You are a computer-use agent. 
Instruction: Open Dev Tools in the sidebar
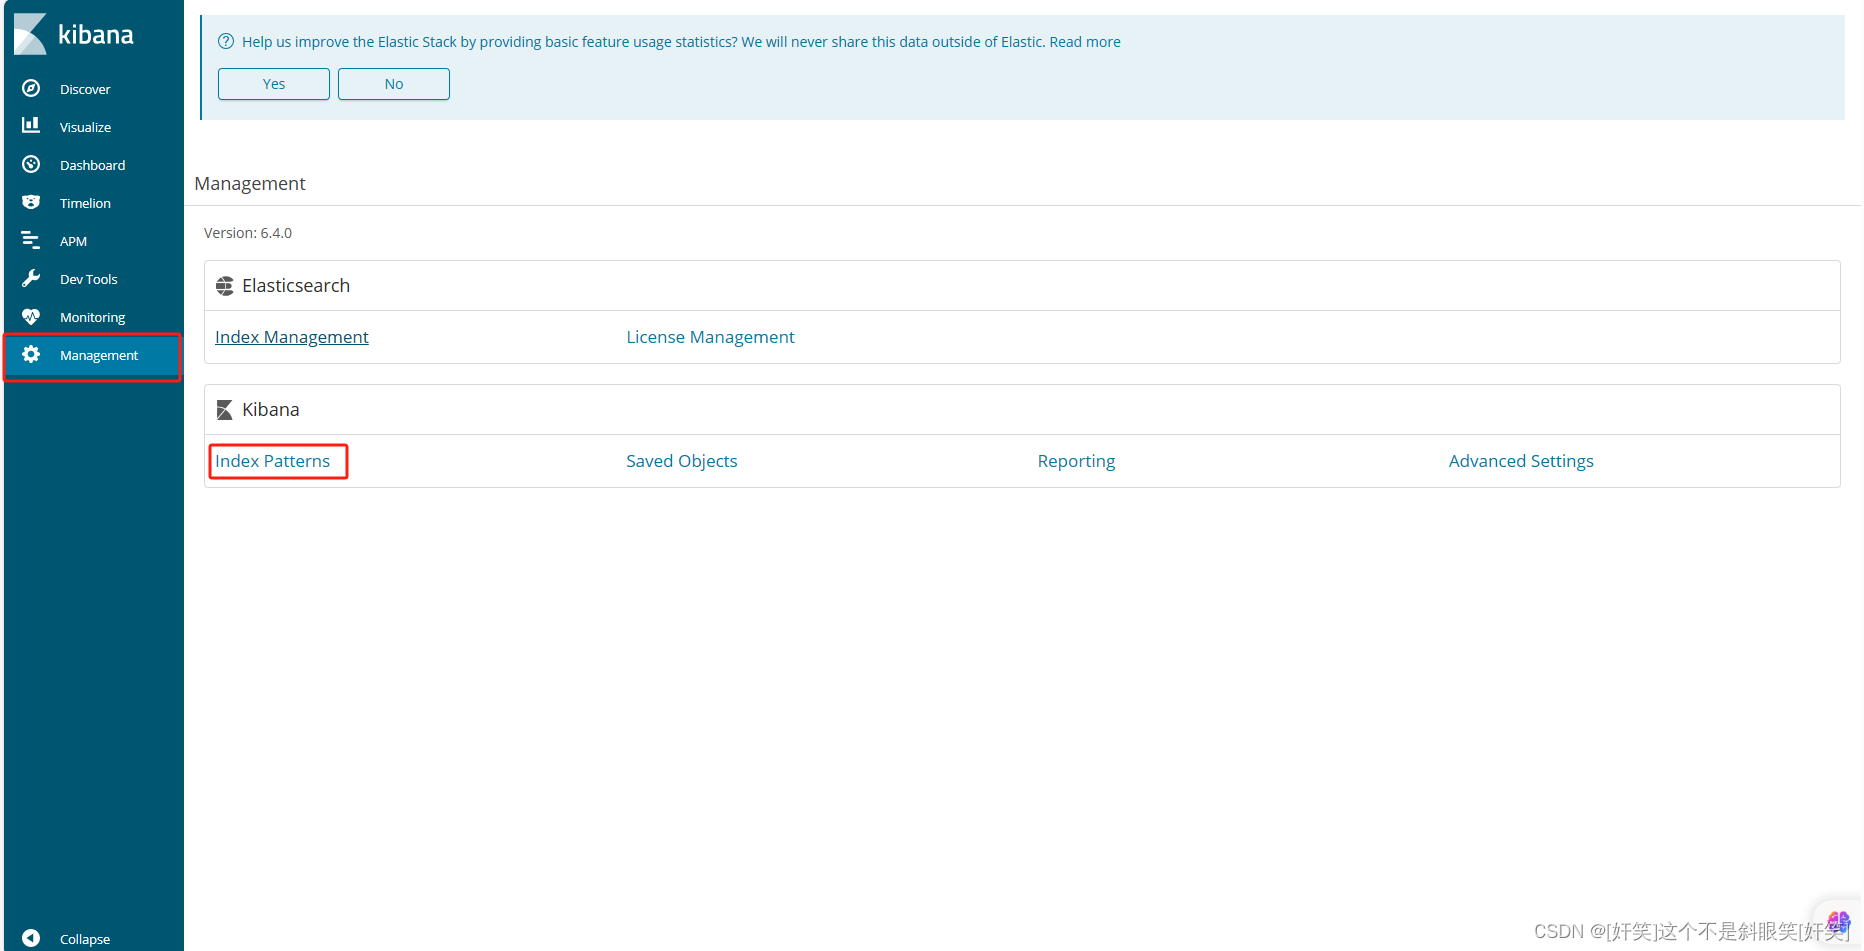click(x=88, y=279)
